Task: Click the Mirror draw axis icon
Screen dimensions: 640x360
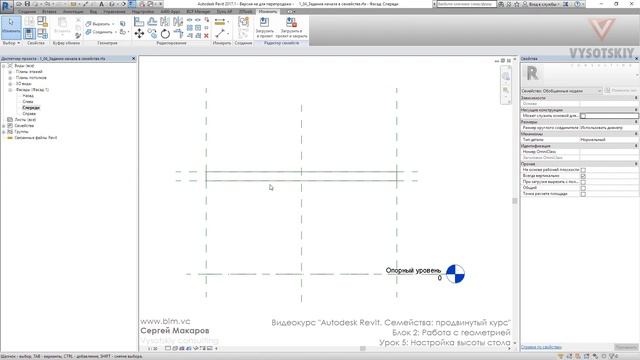Action: click(x=178, y=22)
